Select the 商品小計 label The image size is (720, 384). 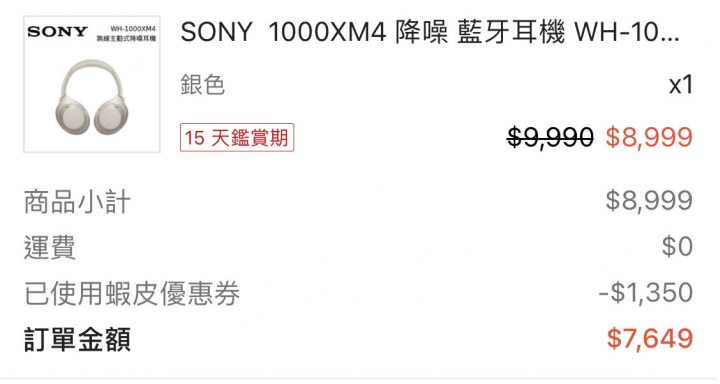[77, 202]
